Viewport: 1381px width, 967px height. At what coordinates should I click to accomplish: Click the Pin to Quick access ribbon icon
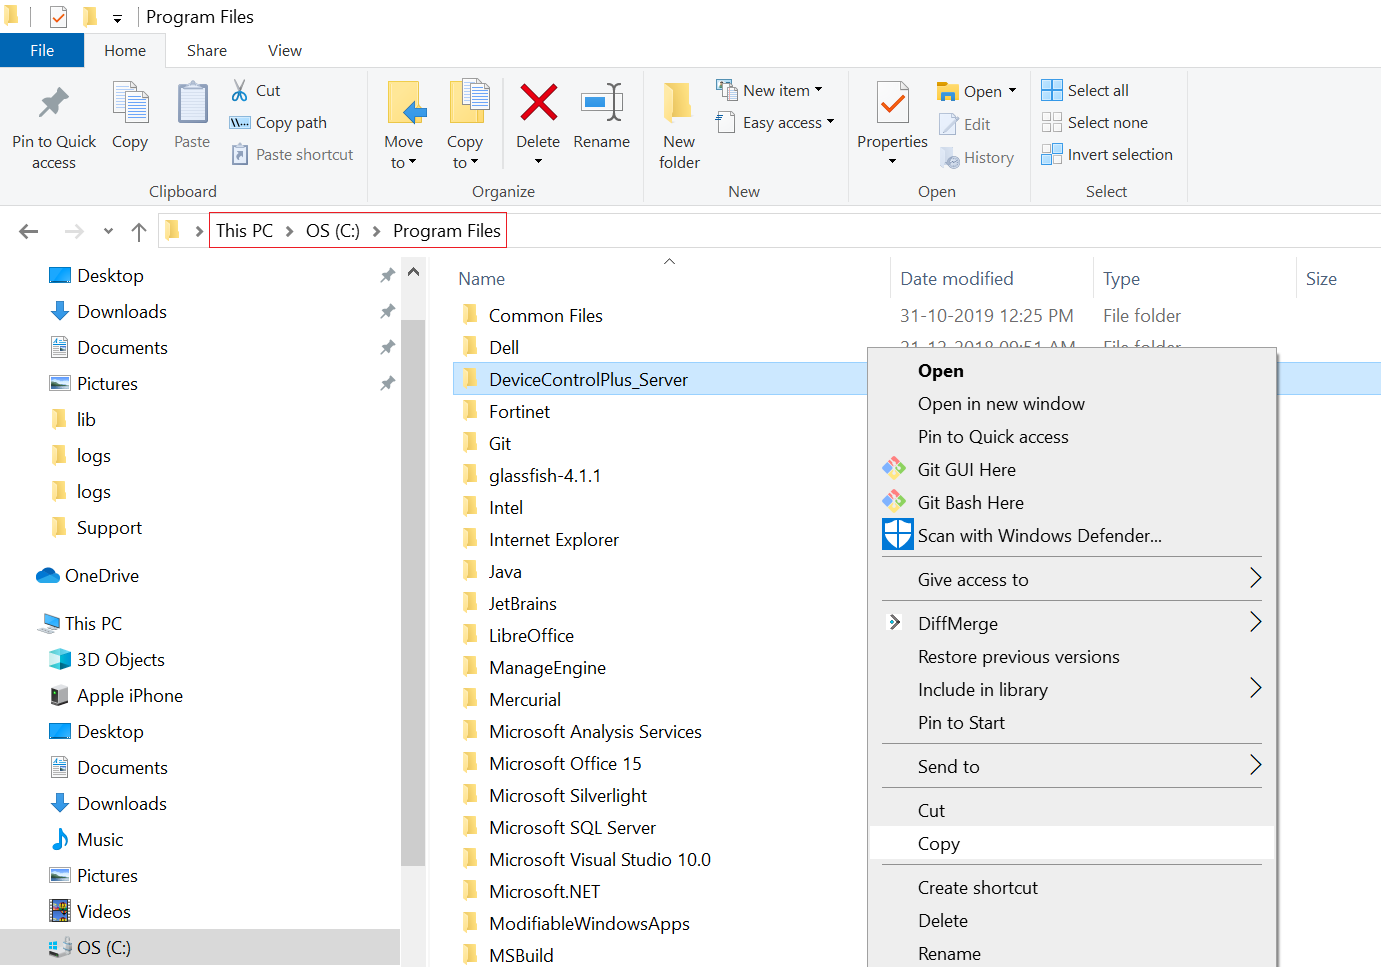pos(53,103)
